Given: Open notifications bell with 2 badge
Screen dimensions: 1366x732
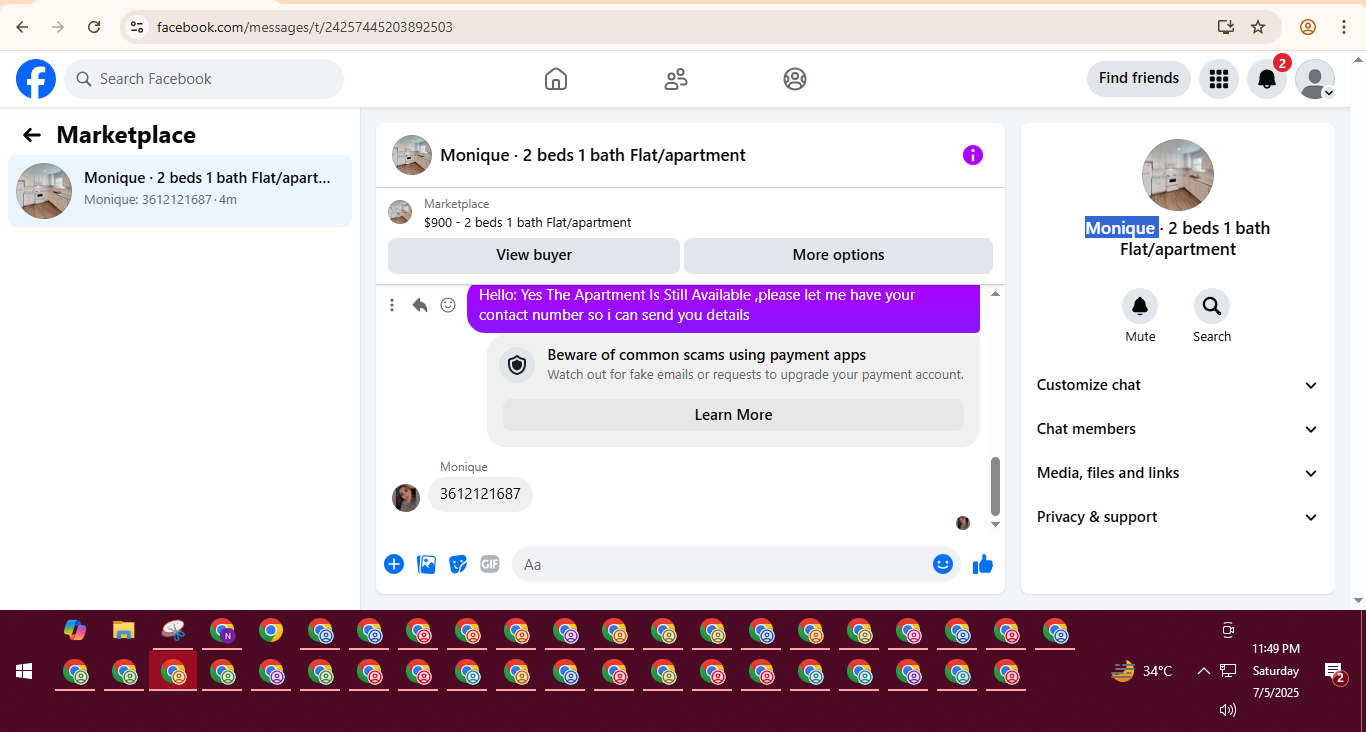Looking at the screenshot, I should 1267,79.
